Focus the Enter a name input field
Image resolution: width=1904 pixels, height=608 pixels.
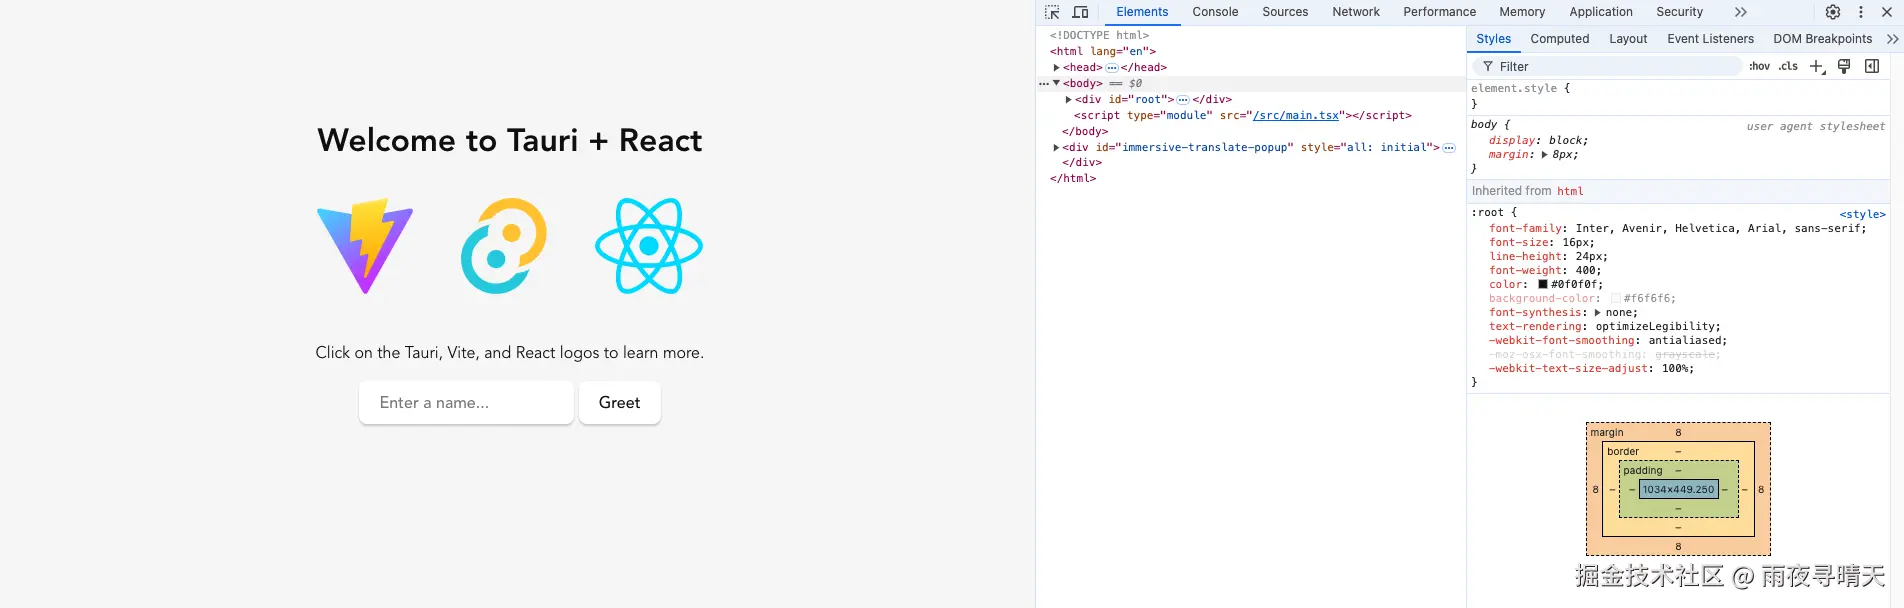(466, 403)
